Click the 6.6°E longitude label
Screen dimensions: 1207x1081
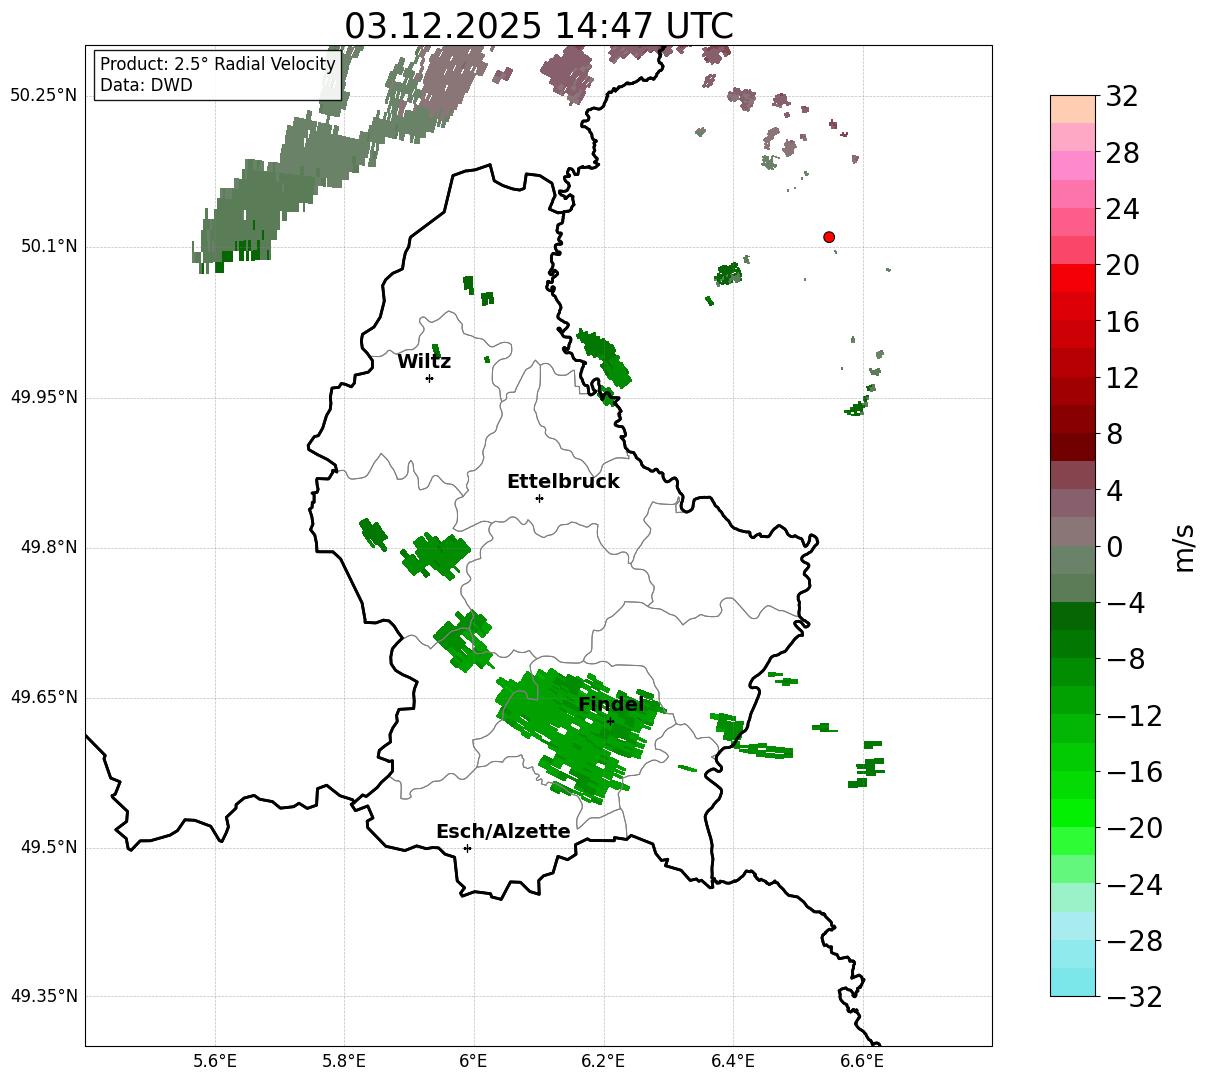[x=862, y=1061]
